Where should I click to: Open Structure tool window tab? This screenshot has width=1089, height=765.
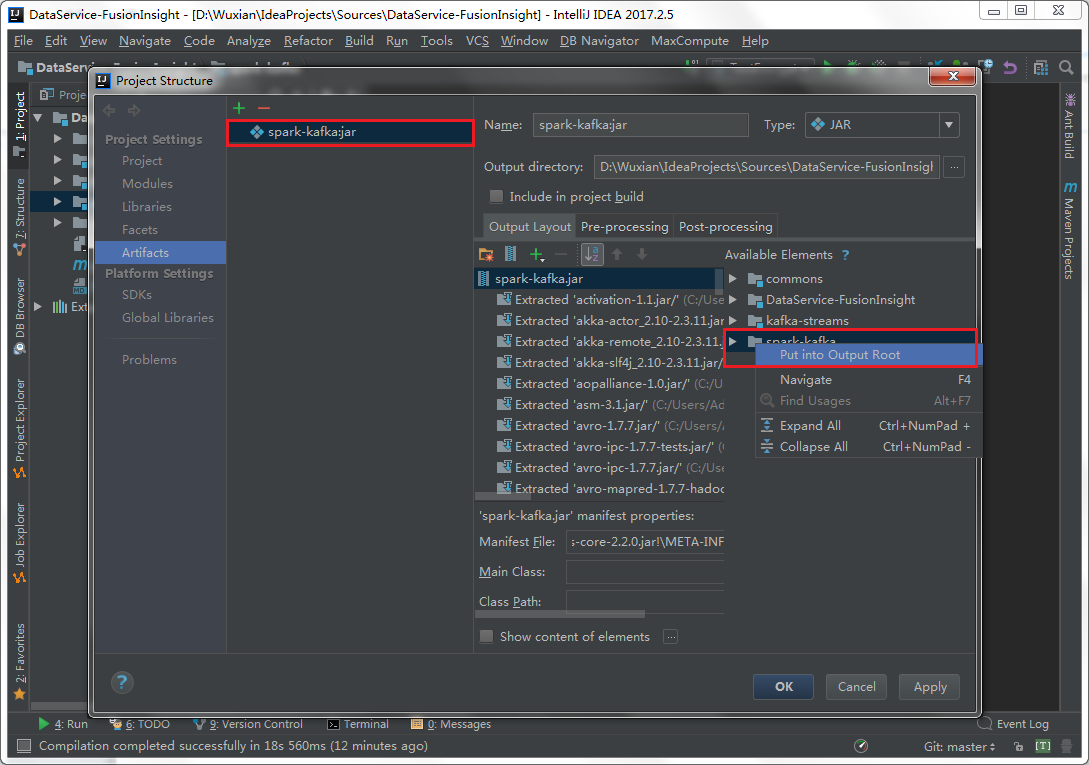19,215
